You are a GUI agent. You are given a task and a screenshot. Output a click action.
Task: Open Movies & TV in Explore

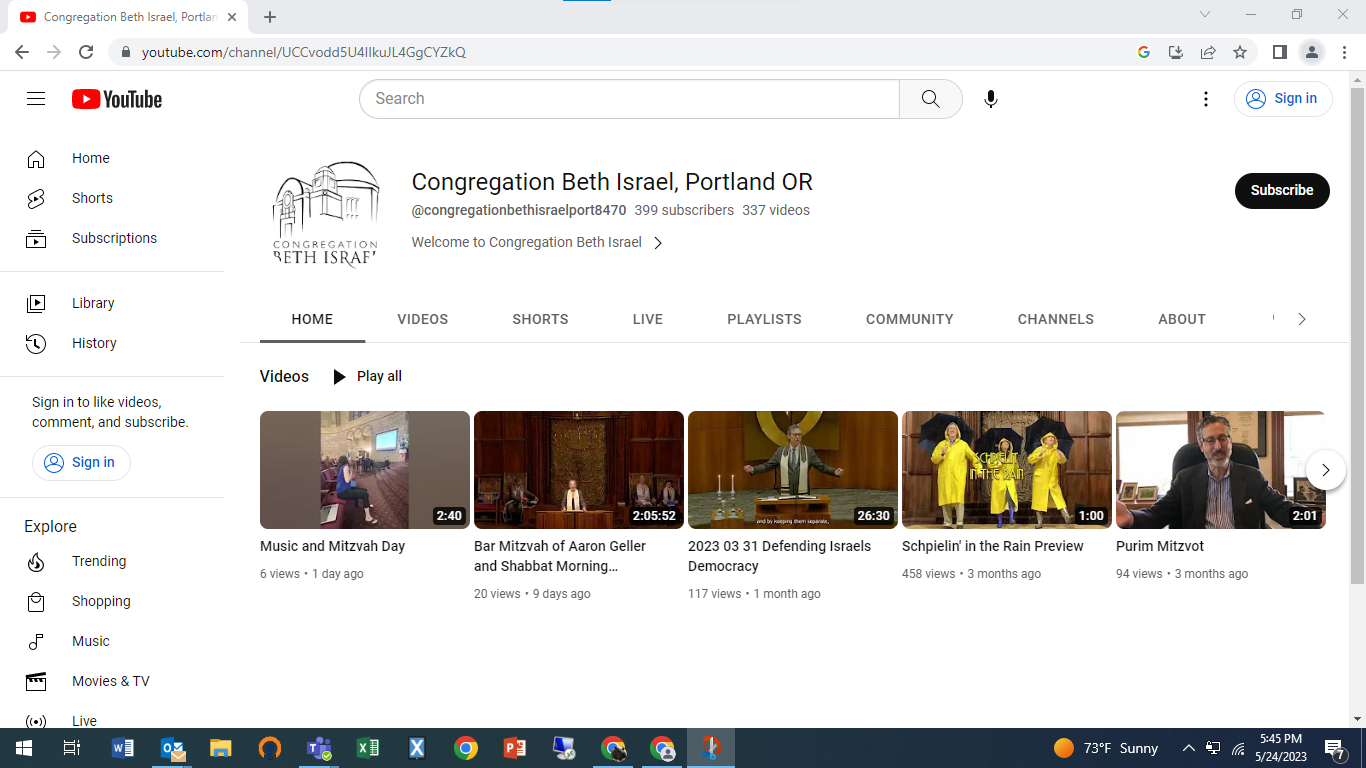[x=112, y=681]
